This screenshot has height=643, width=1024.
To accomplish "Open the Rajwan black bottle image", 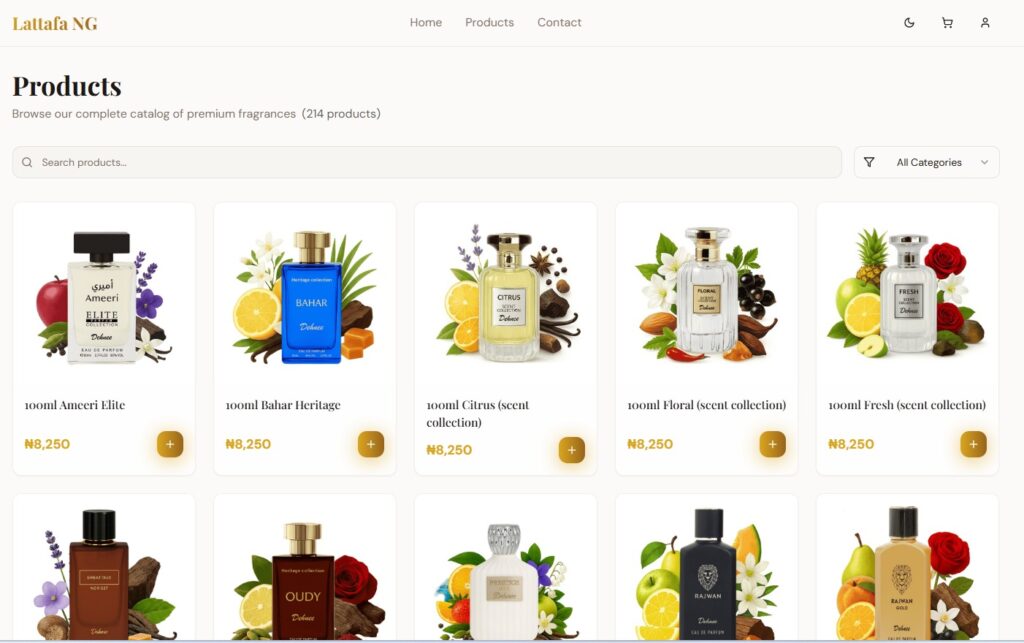I will 707,574.
